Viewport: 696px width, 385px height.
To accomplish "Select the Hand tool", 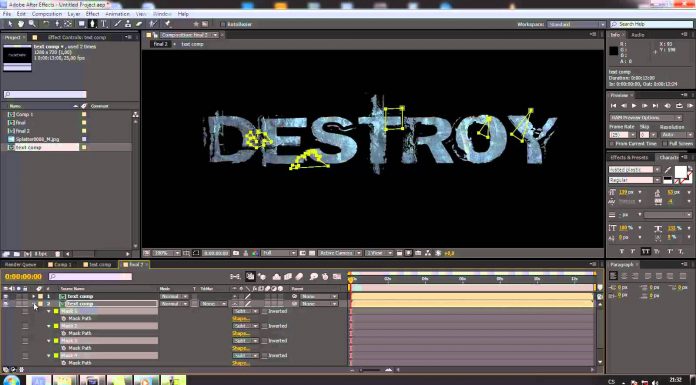I will click(21, 24).
